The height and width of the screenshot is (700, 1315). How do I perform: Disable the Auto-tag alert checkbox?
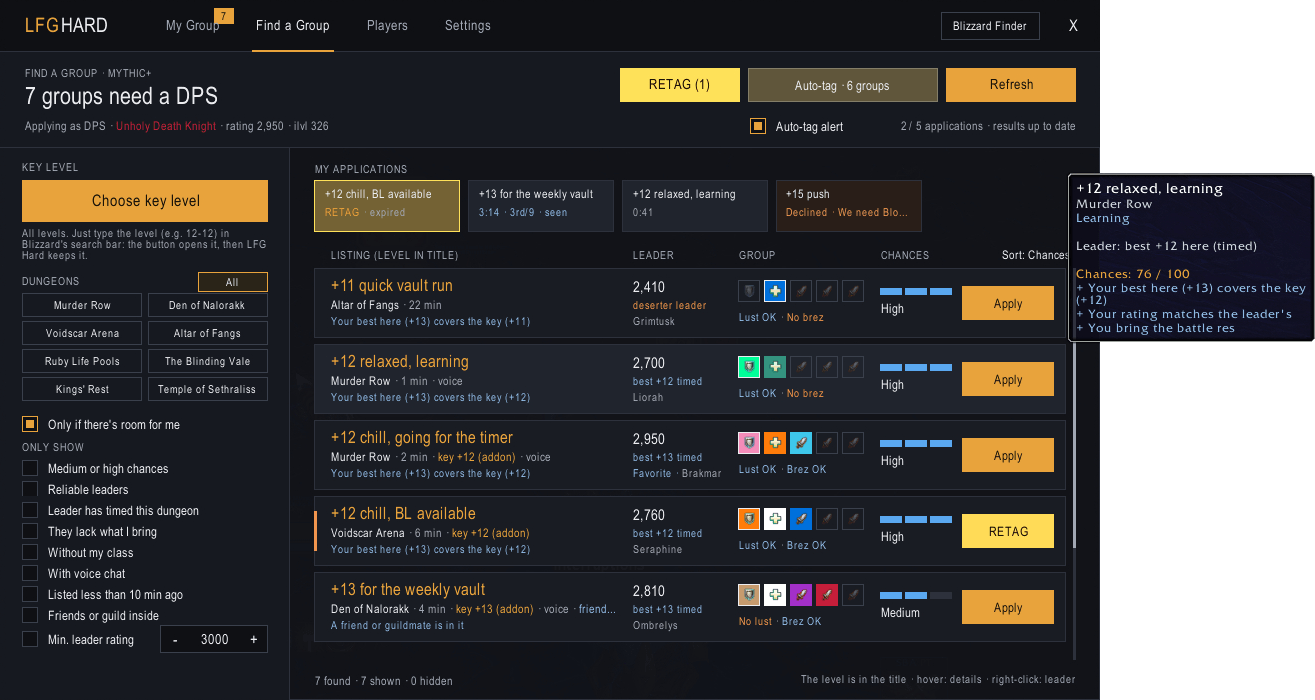(758, 126)
